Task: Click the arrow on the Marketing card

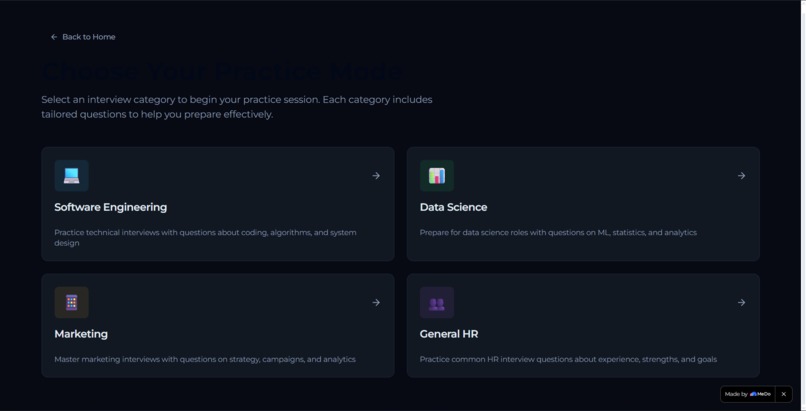Action: (x=376, y=303)
